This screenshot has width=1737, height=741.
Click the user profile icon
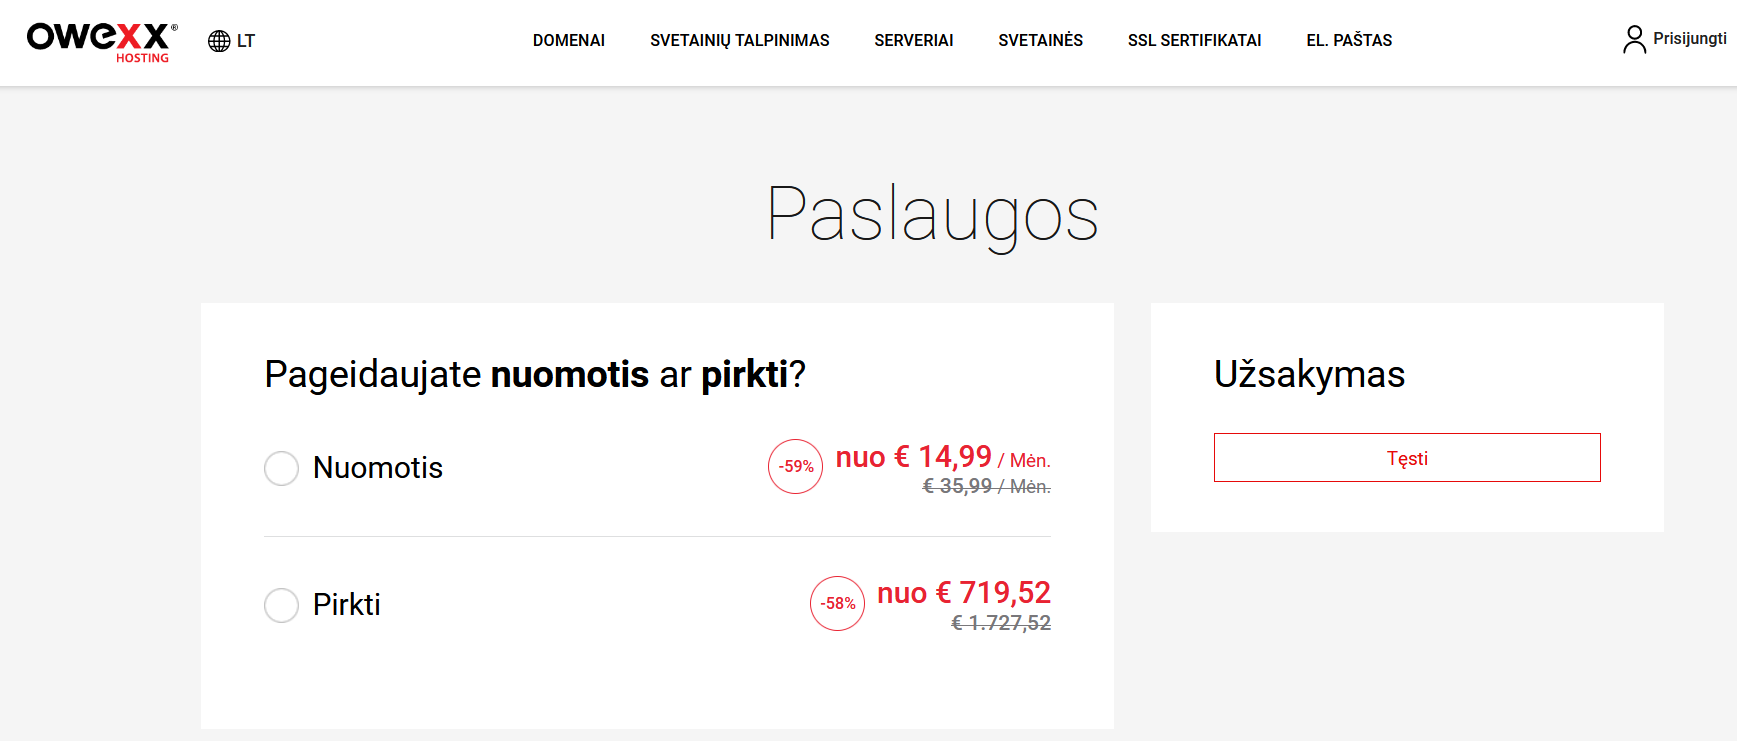[x=1634, y=39]
